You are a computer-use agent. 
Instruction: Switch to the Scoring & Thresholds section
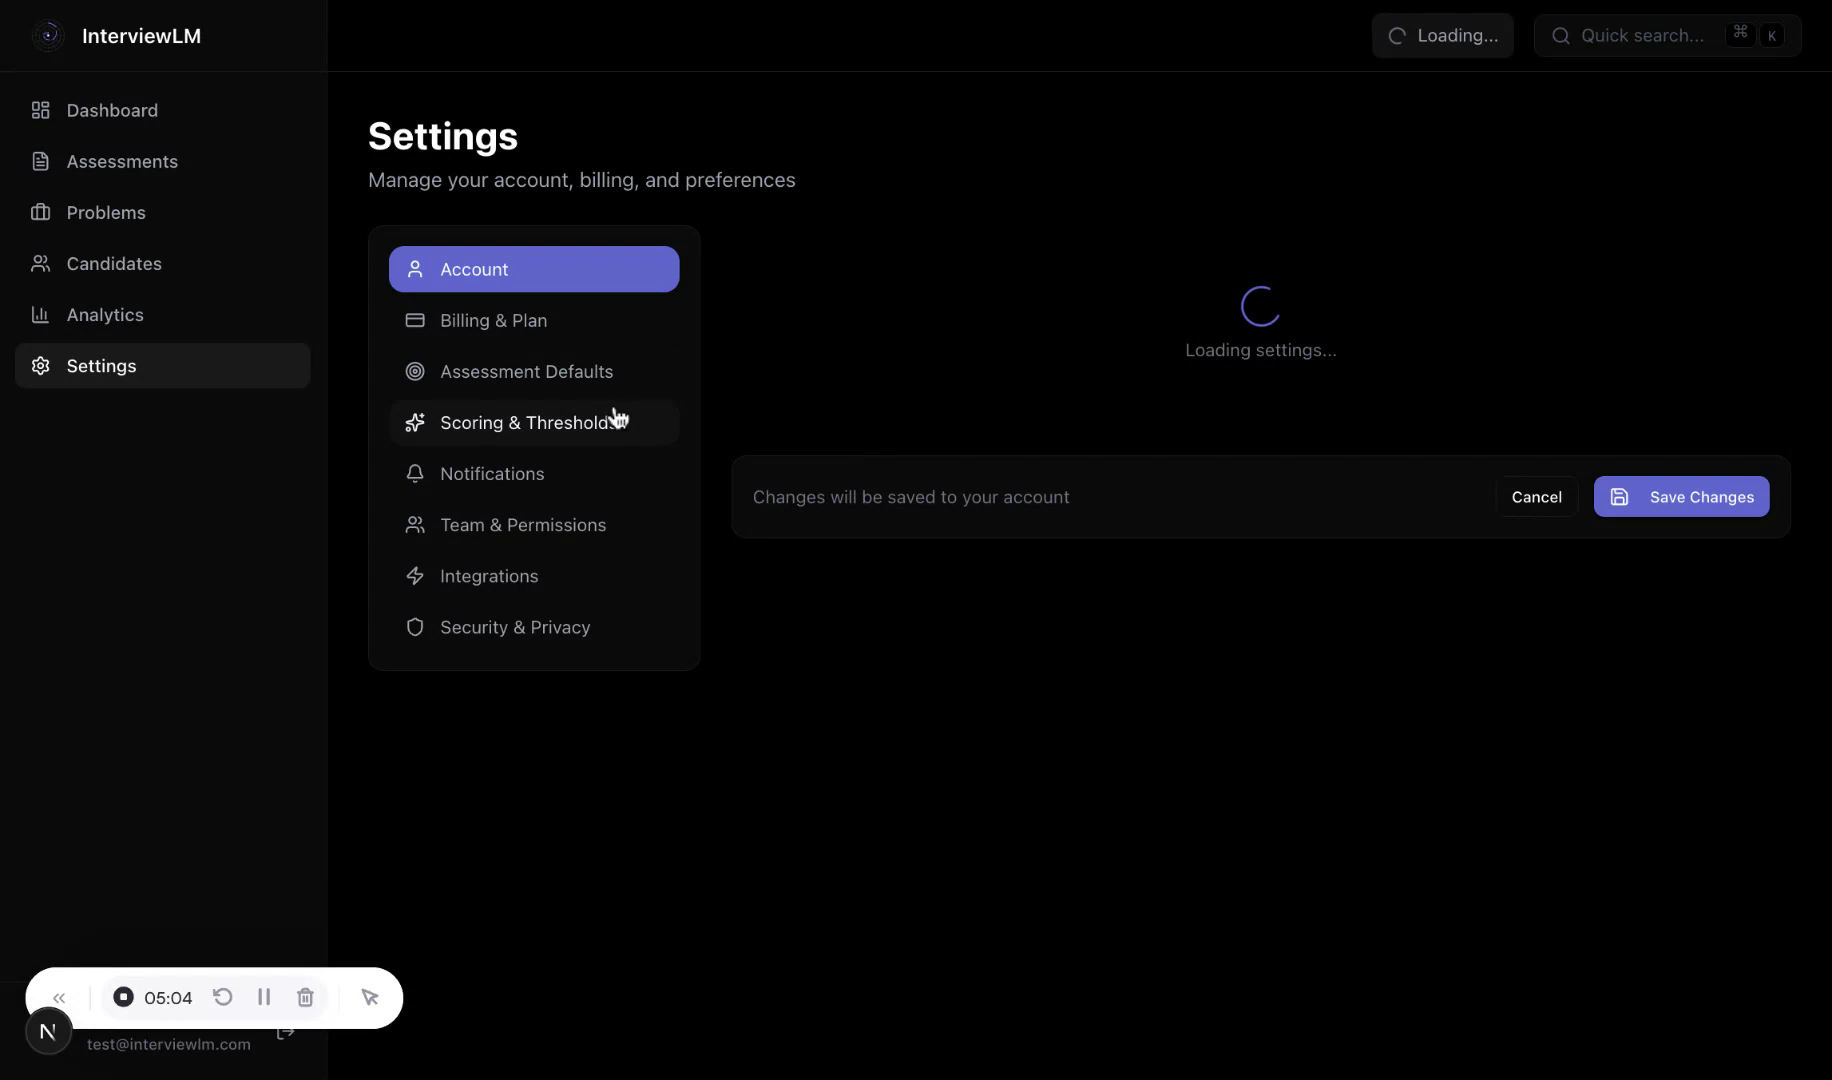coord(533,422)
